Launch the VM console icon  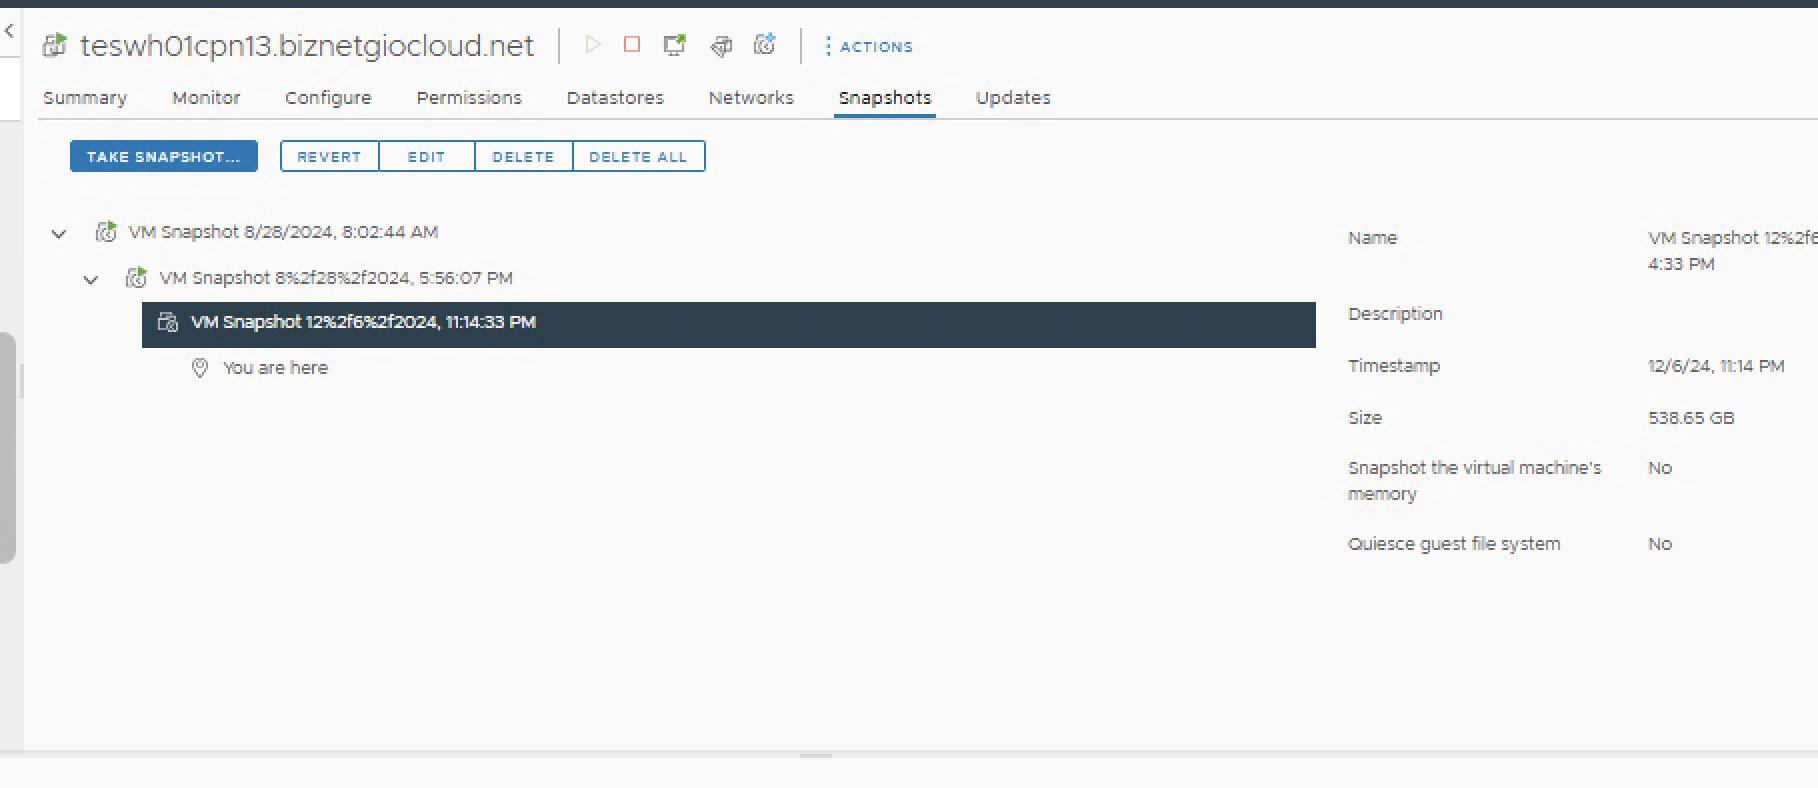pyautogui.click(x=675, y=45)
